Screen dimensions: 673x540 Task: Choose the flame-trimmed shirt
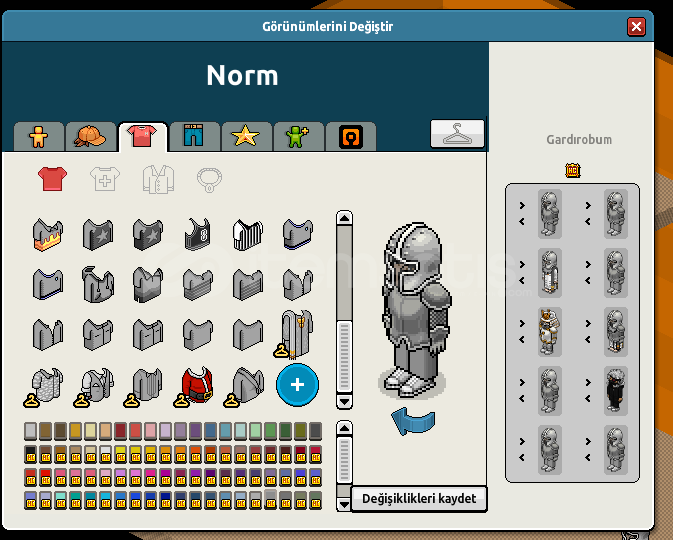[x=48, y=234]
